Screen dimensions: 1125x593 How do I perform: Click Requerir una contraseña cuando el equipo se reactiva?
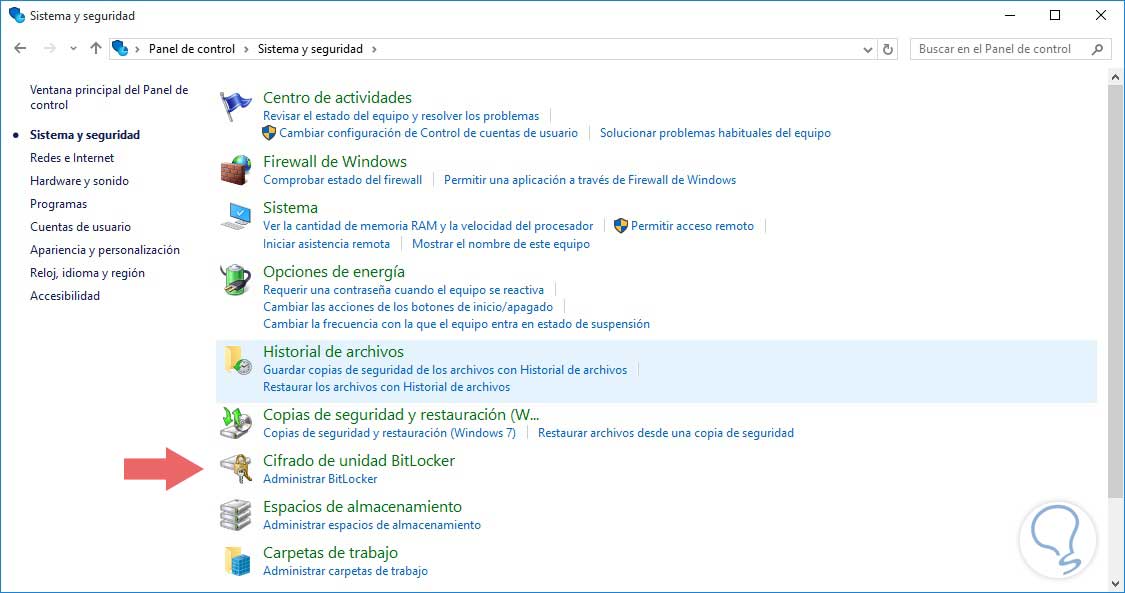coord(403,290)
